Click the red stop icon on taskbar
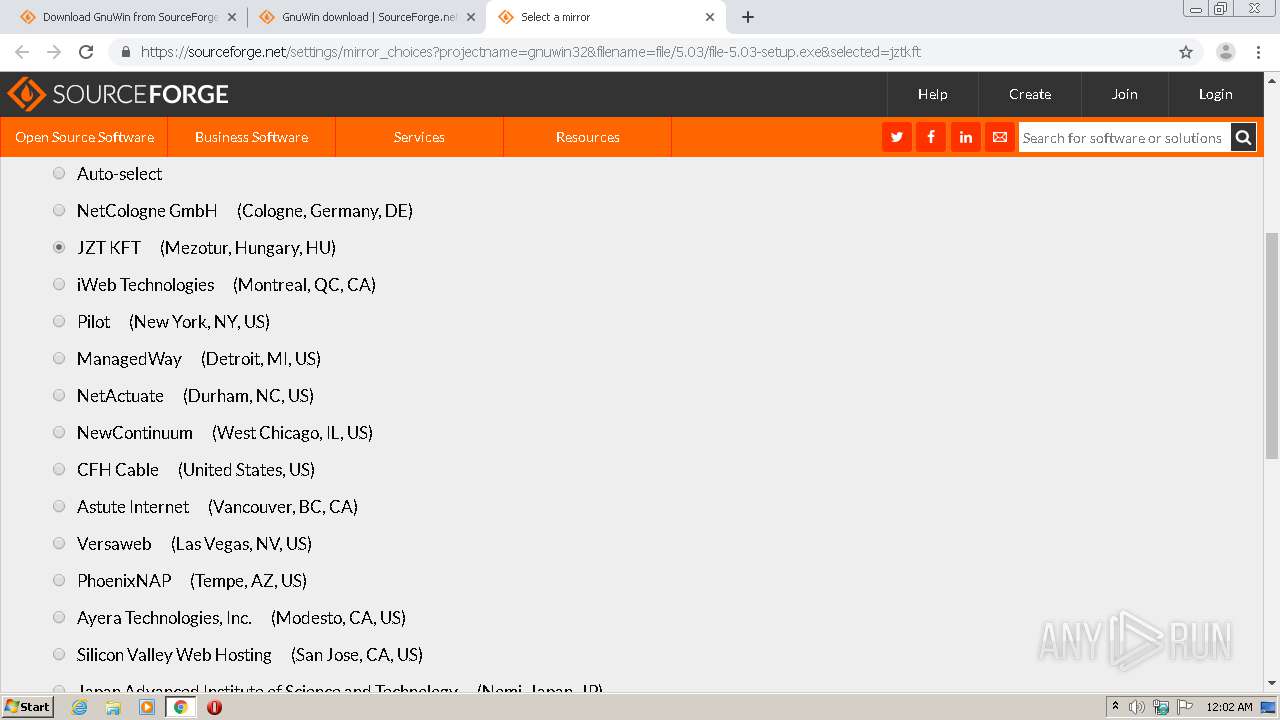 [214, 707]
